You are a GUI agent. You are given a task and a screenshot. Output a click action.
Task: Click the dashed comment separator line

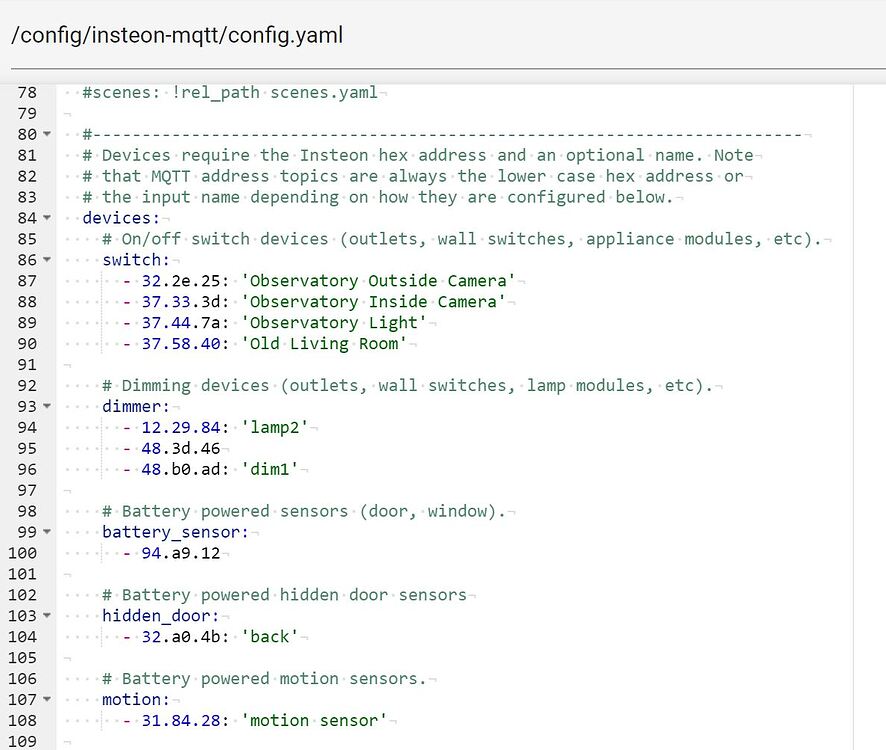(x=442, y=135)
